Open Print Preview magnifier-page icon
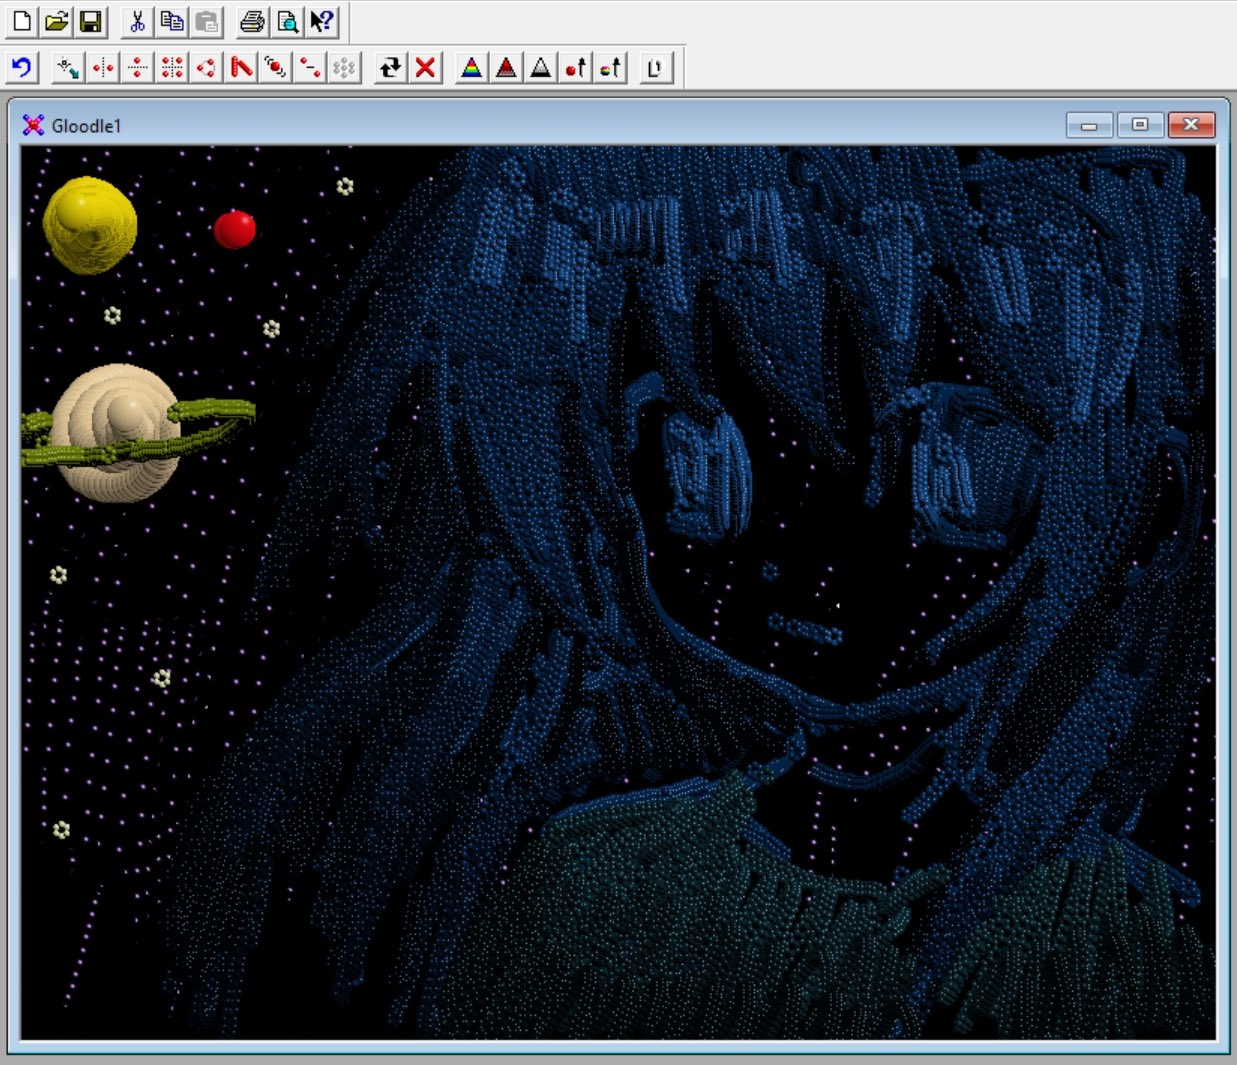 [x=287, y=21]
